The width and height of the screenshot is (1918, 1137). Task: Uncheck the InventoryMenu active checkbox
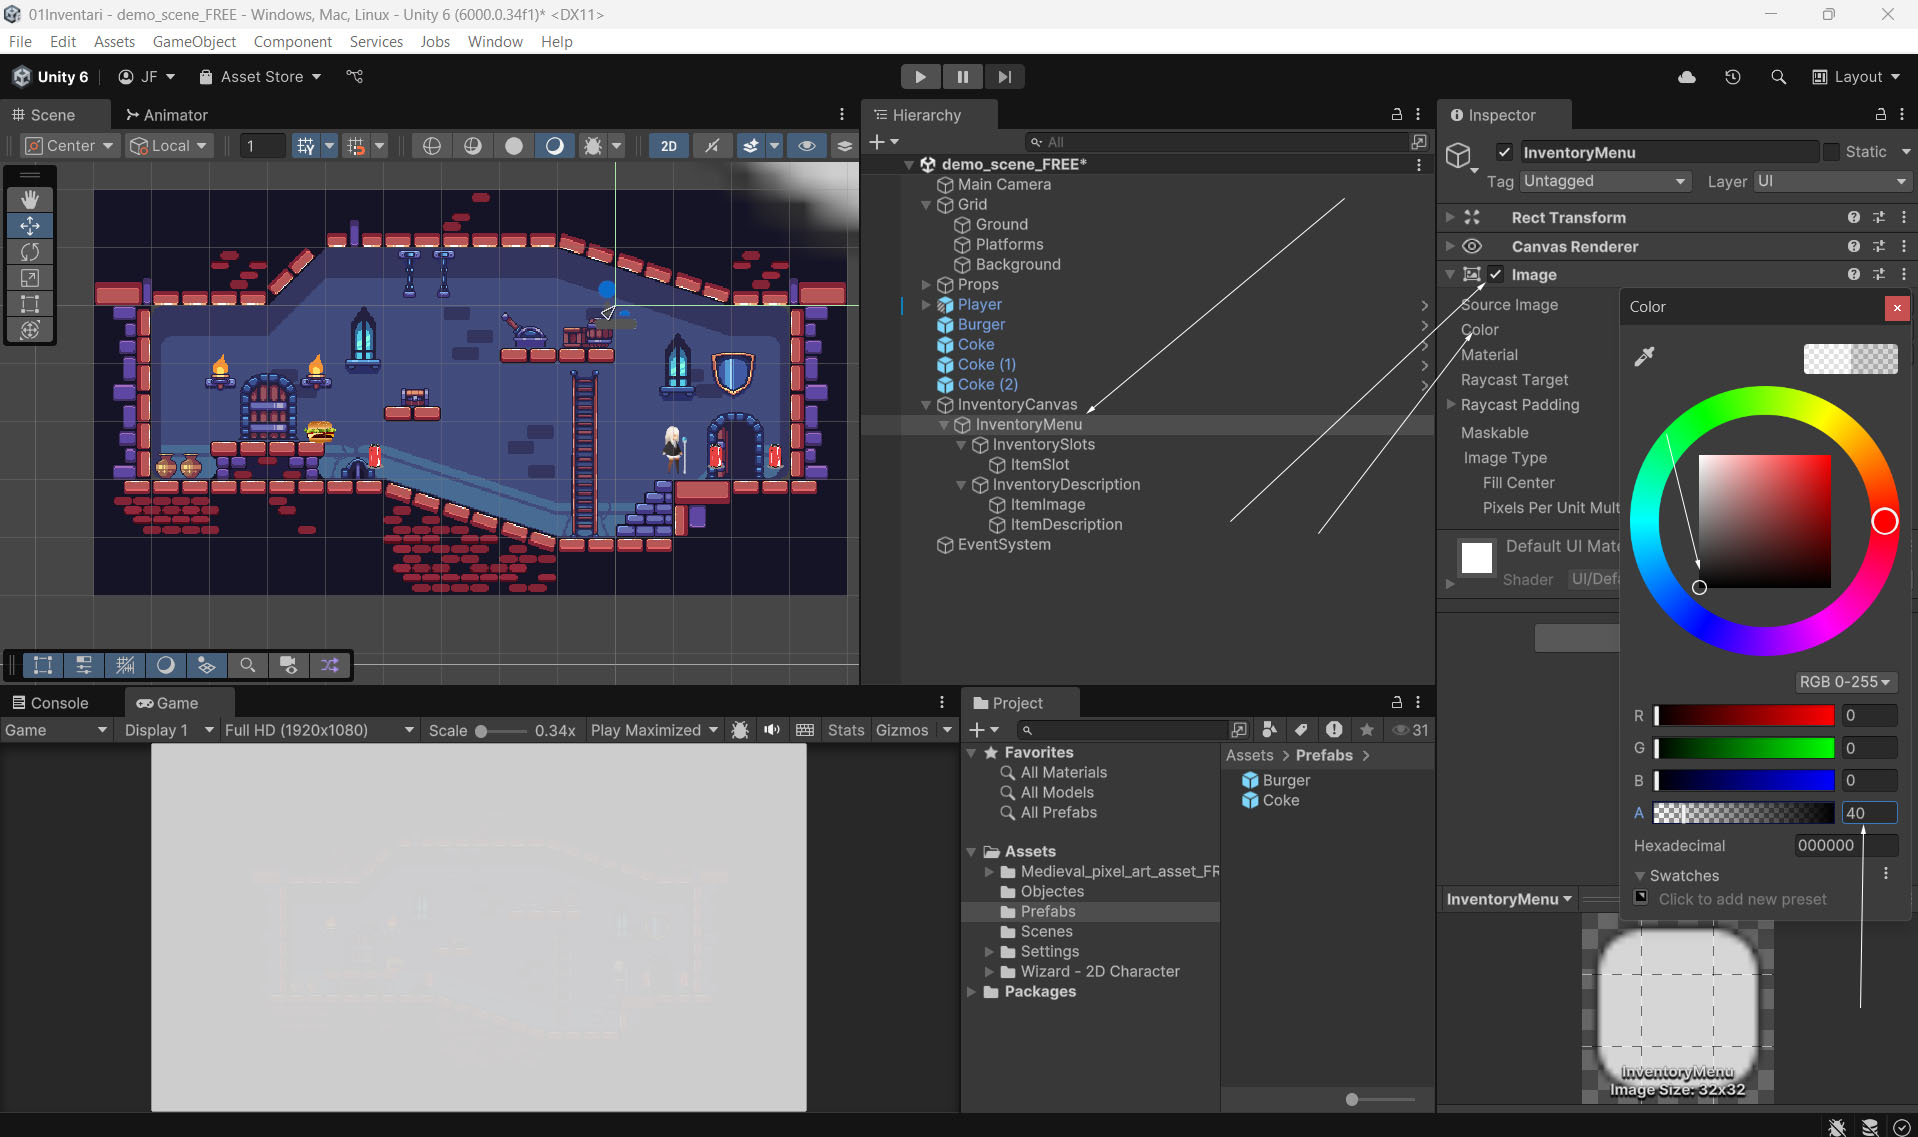coord(1504,152)
